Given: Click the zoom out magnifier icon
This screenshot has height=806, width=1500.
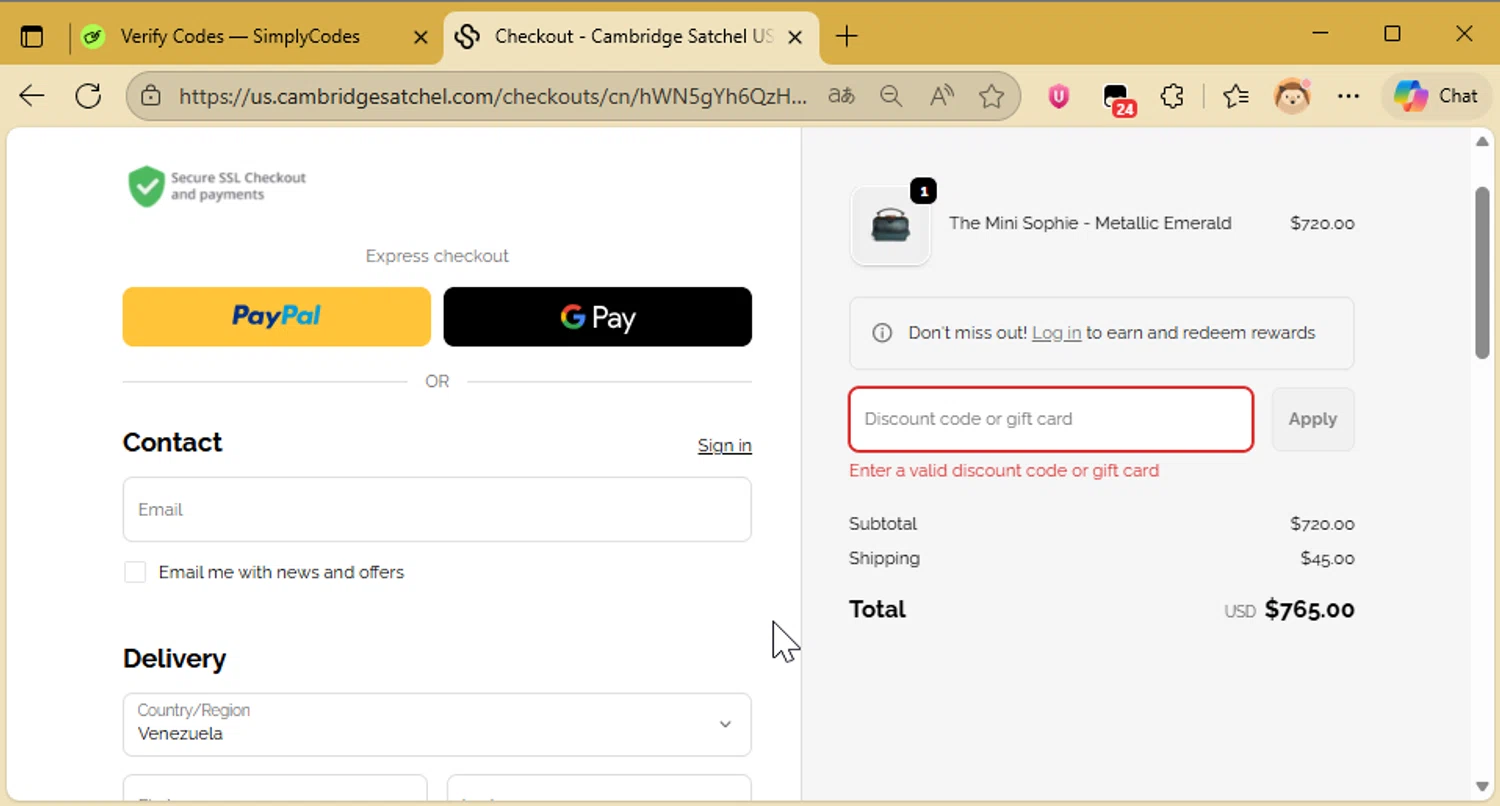Looking at the screenshot, I should click(891, 96).
